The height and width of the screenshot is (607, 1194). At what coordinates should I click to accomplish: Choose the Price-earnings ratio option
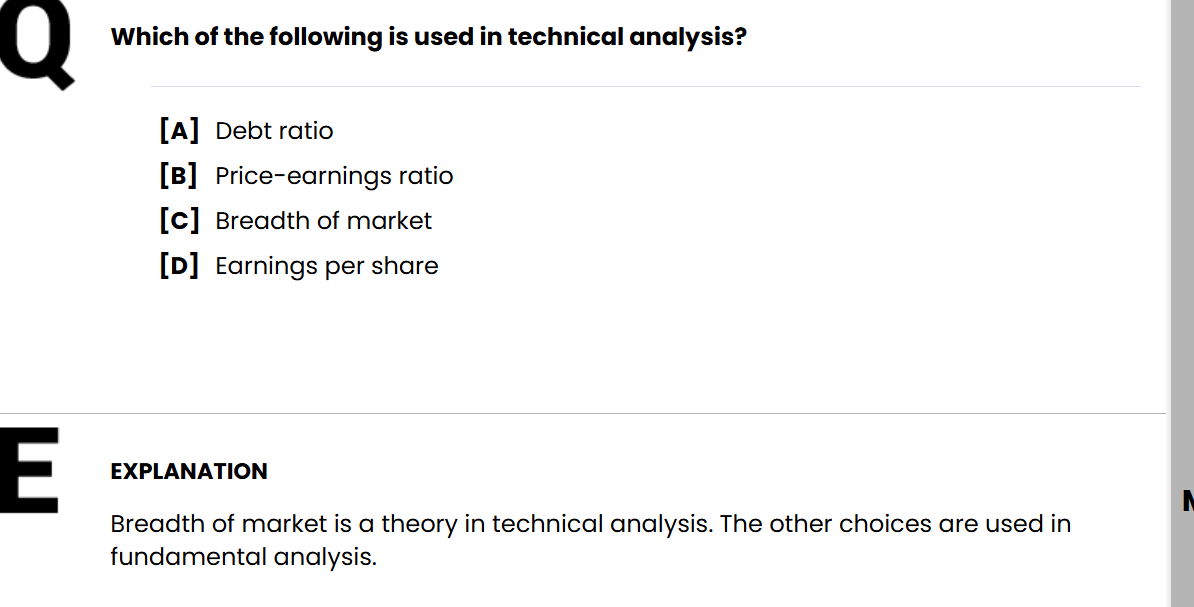click(334, 176)
